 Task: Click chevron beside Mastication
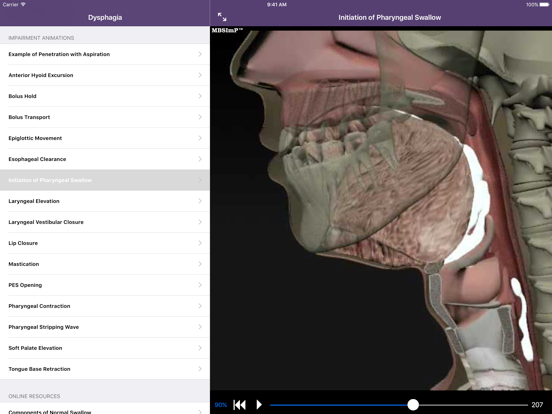coord(200,264)
